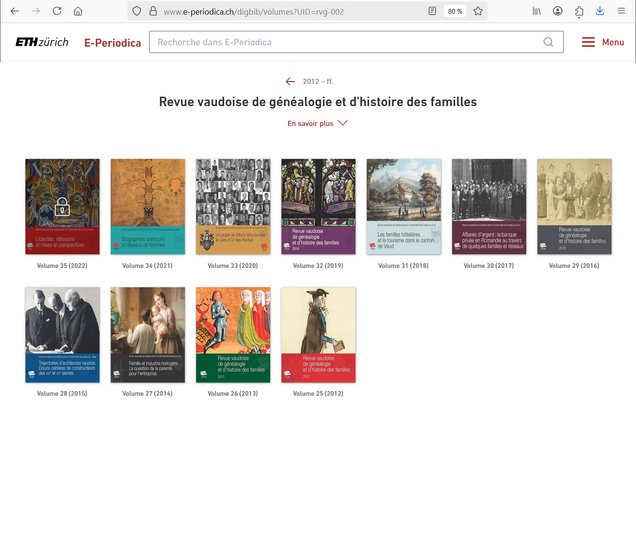The image size is (636, 533).
Task: Open the Firefox account icon
Action: coord(558,11)
